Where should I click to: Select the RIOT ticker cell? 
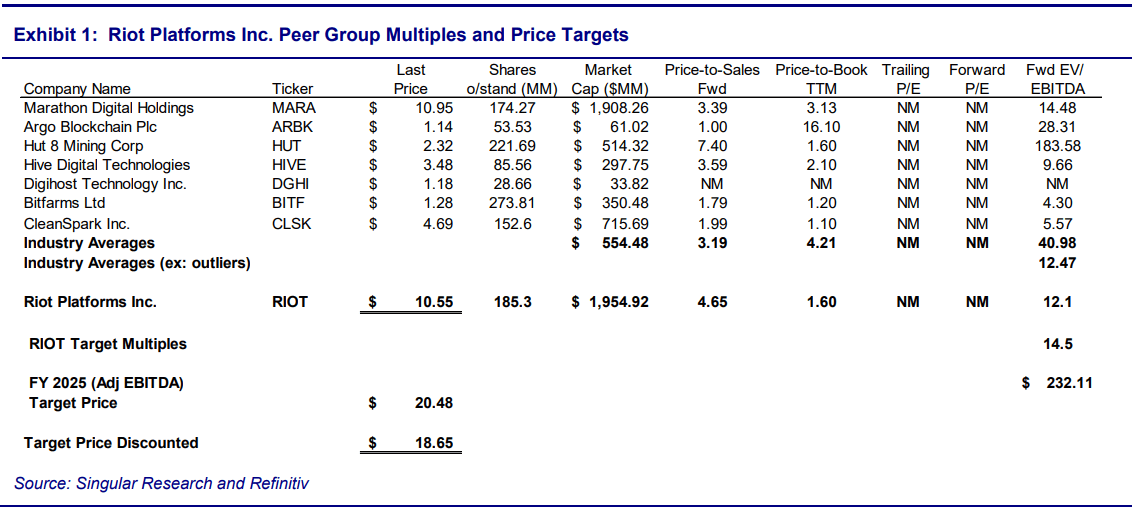pos(290,302)
